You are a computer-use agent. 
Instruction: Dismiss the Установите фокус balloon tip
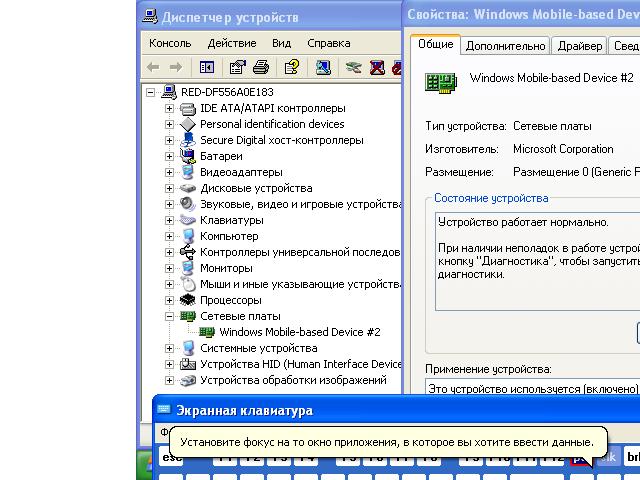tap(388, 442)
